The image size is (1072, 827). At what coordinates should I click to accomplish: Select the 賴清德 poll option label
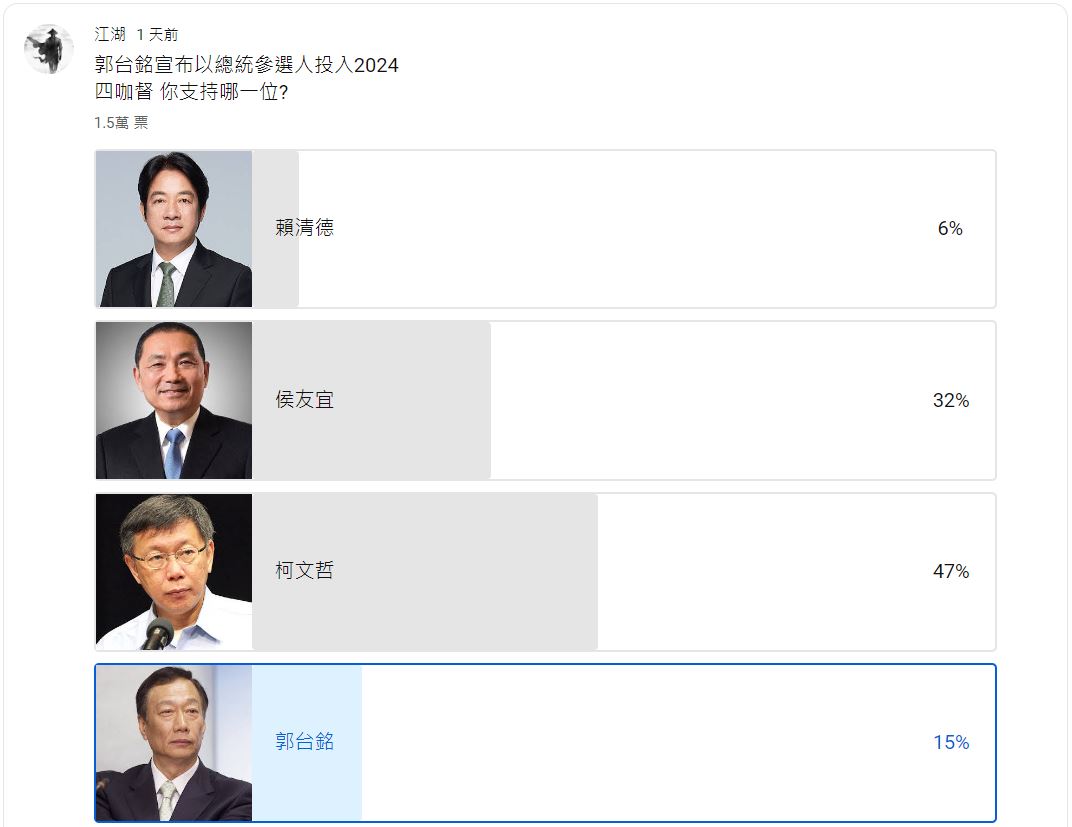coord(304,228)
